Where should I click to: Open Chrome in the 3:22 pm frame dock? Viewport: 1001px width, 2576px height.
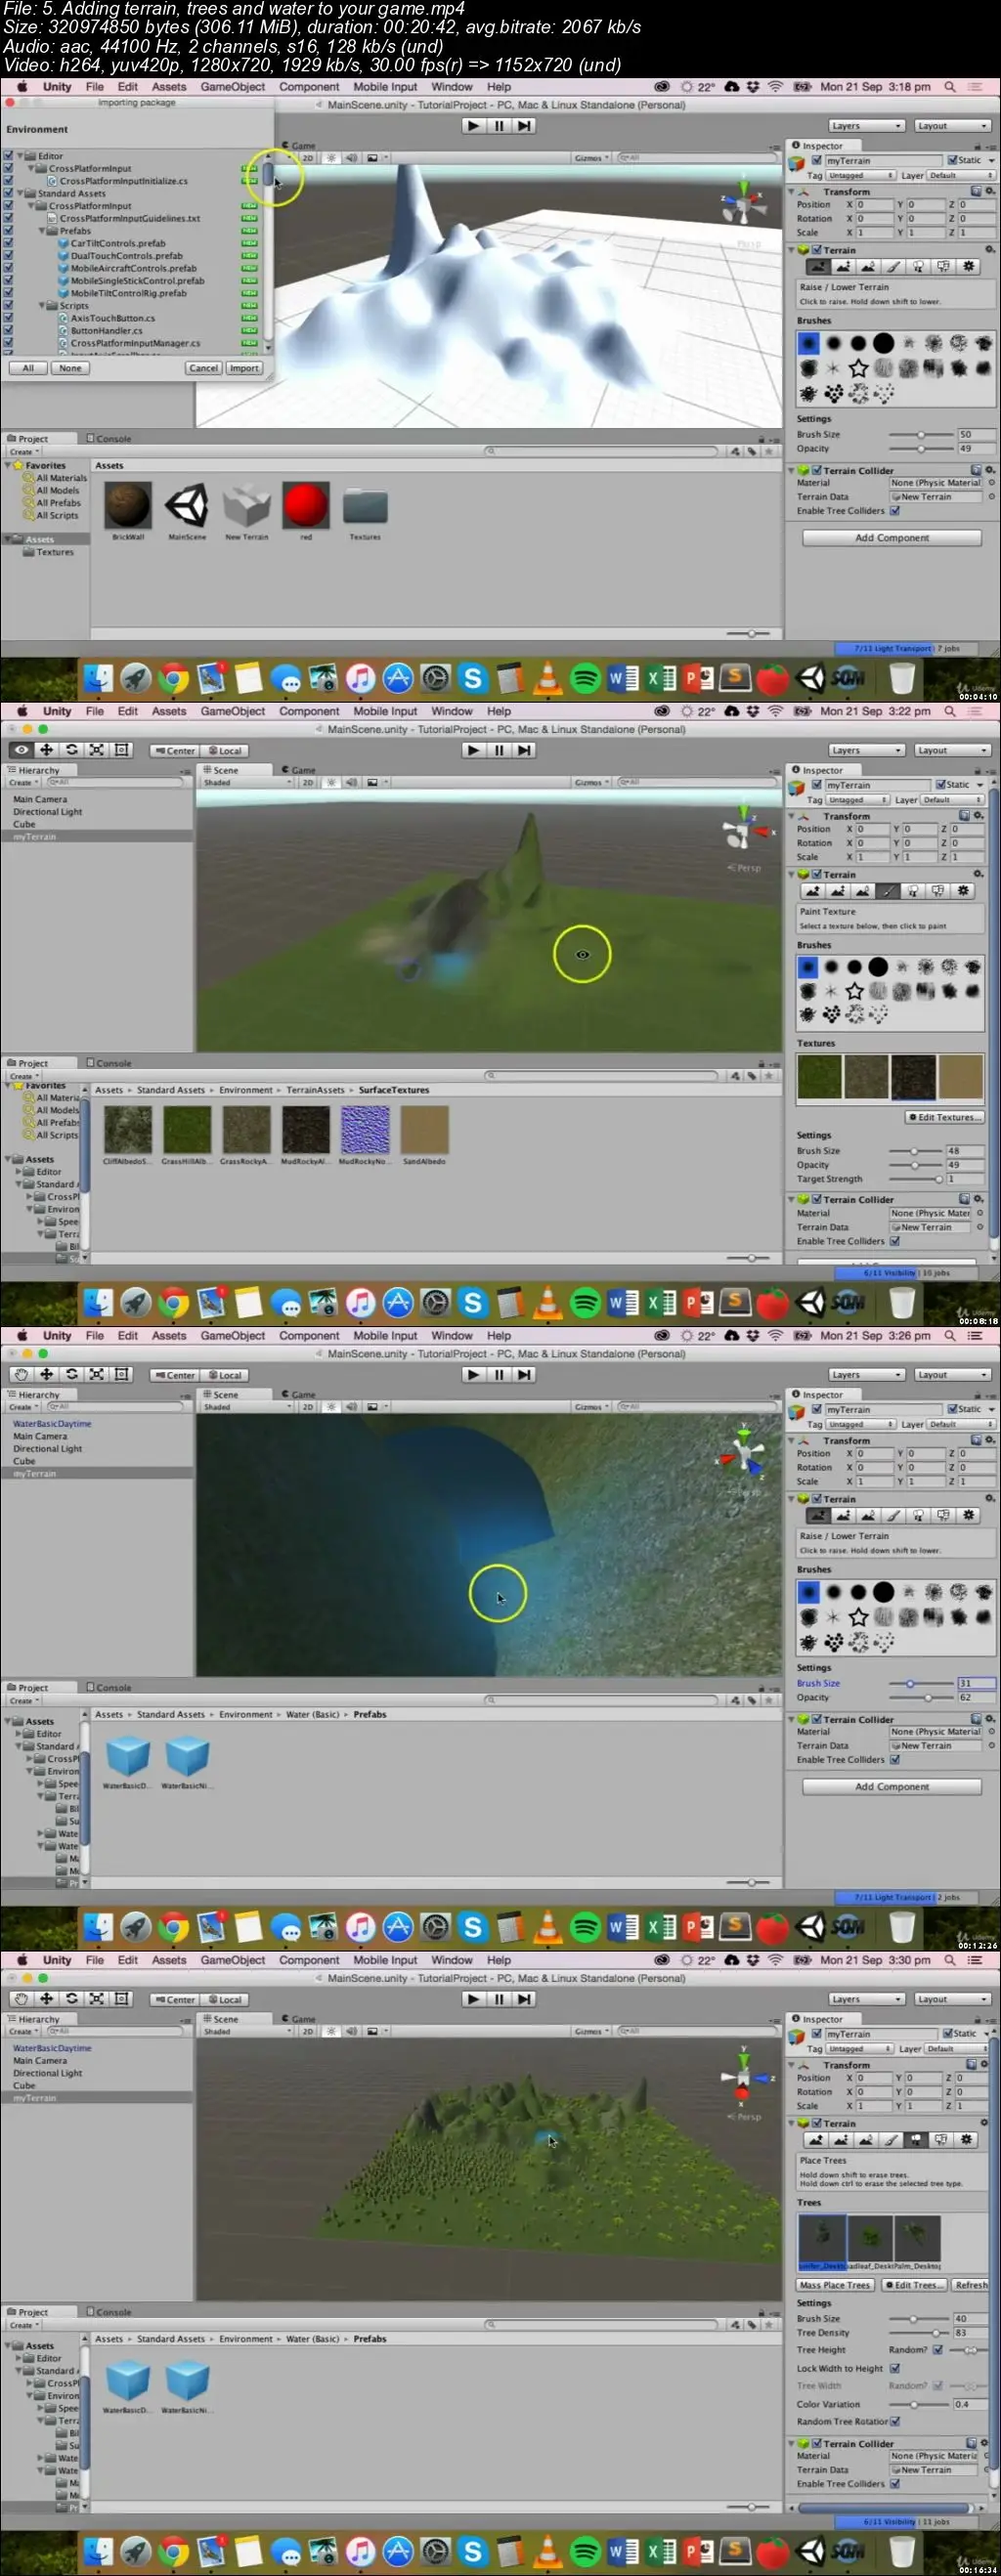173,1303
